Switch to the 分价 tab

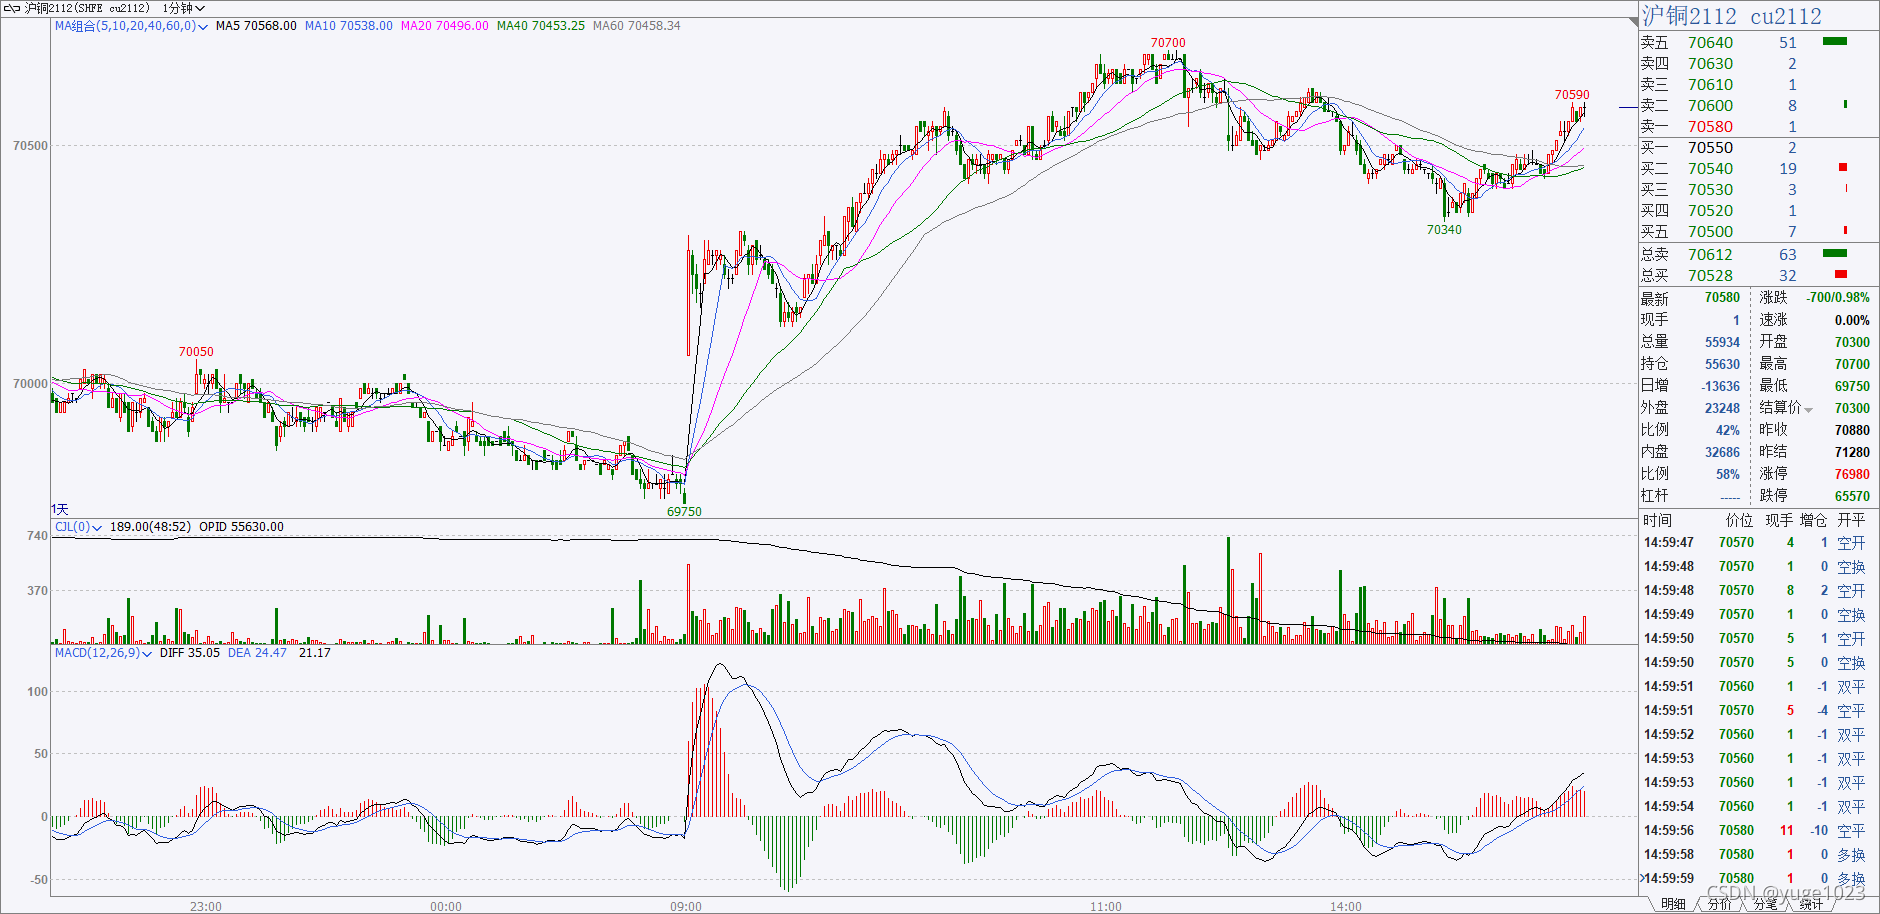coord(1719,904)
